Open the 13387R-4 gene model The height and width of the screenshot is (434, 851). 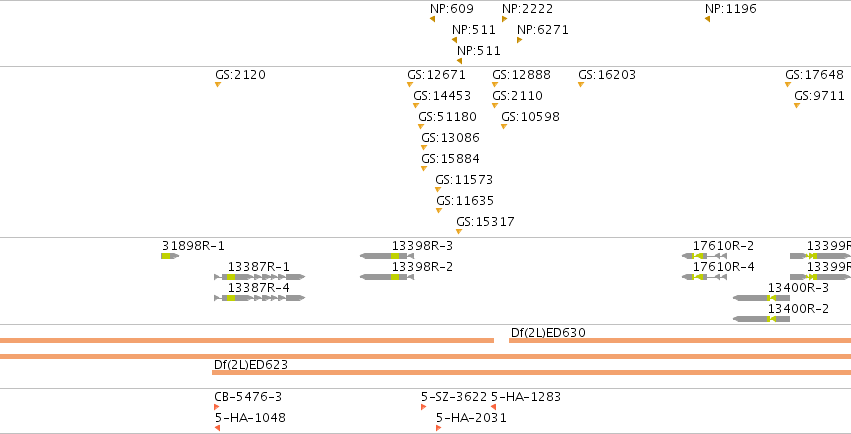pos(259,298)
